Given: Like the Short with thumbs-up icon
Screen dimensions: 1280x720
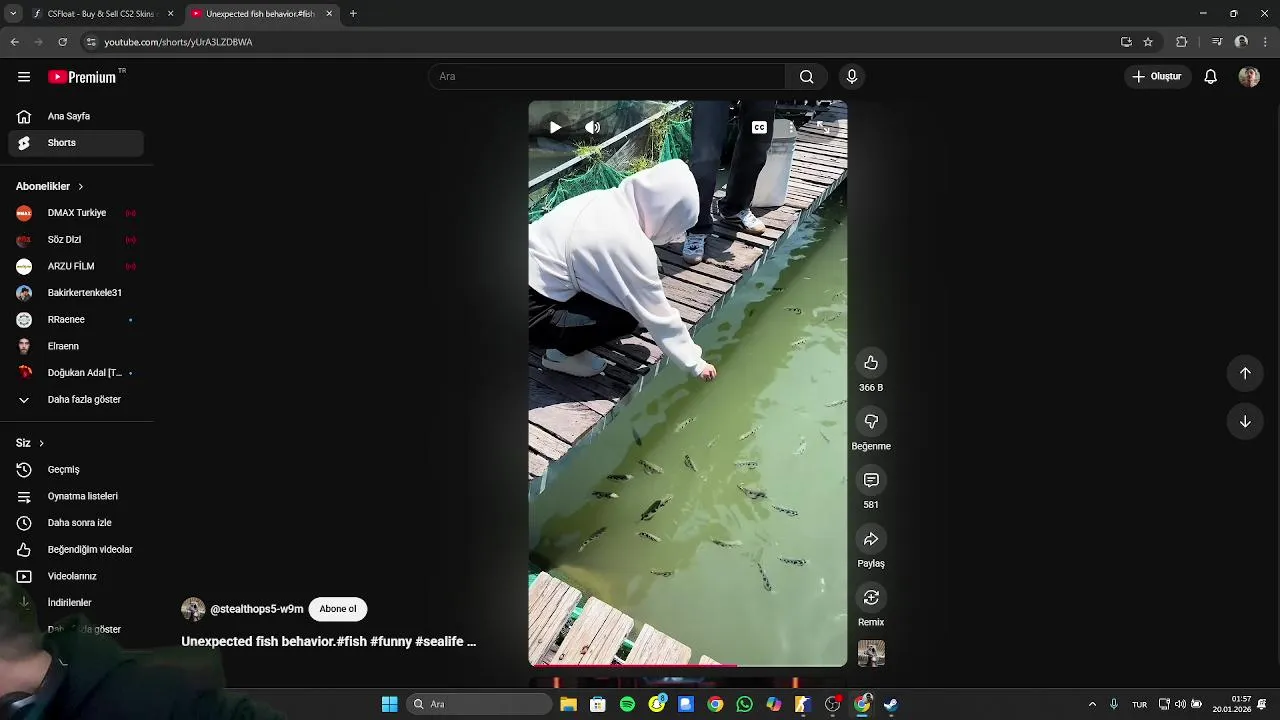Looking at the screenshot, I should tap(871, 363).
